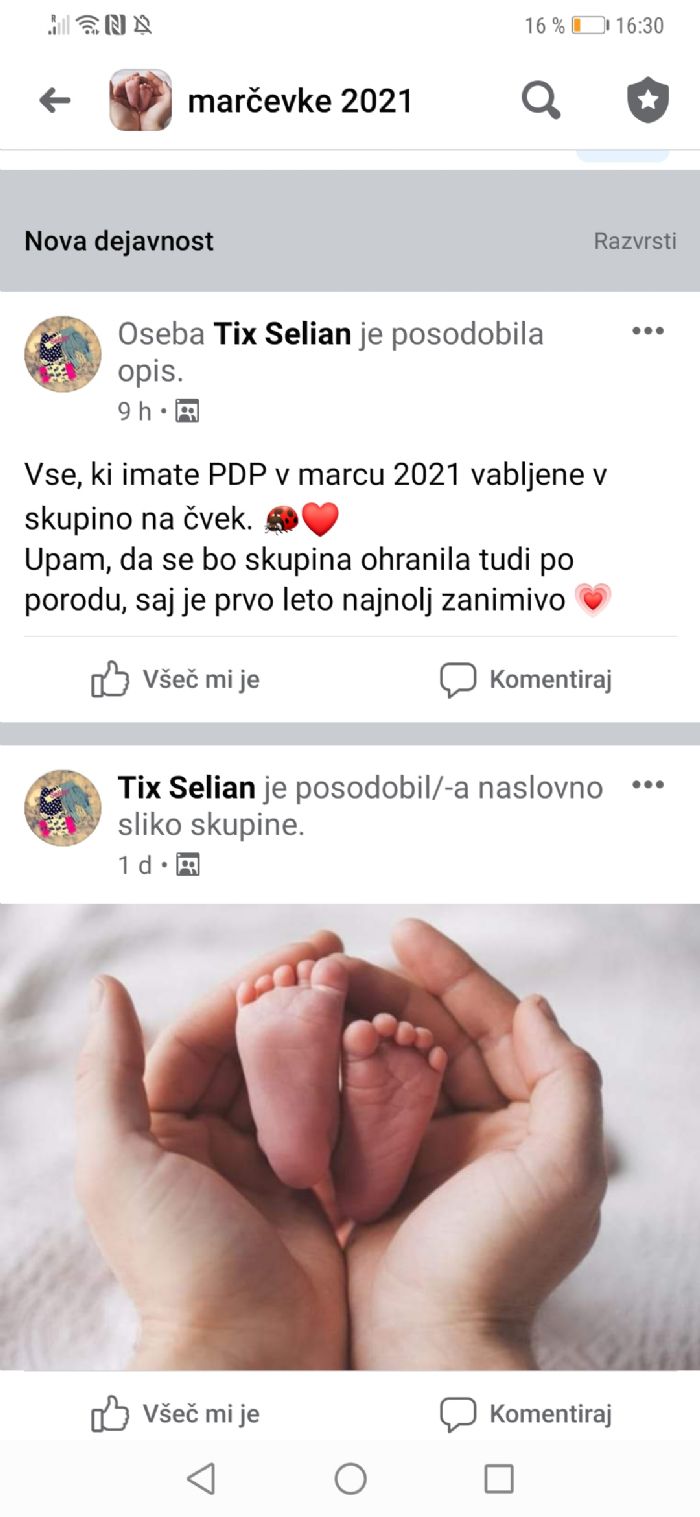Viewport: 700px width, 1517px height.
Task: Tap group audience icon next to 9 h
Action: point(187,411)
